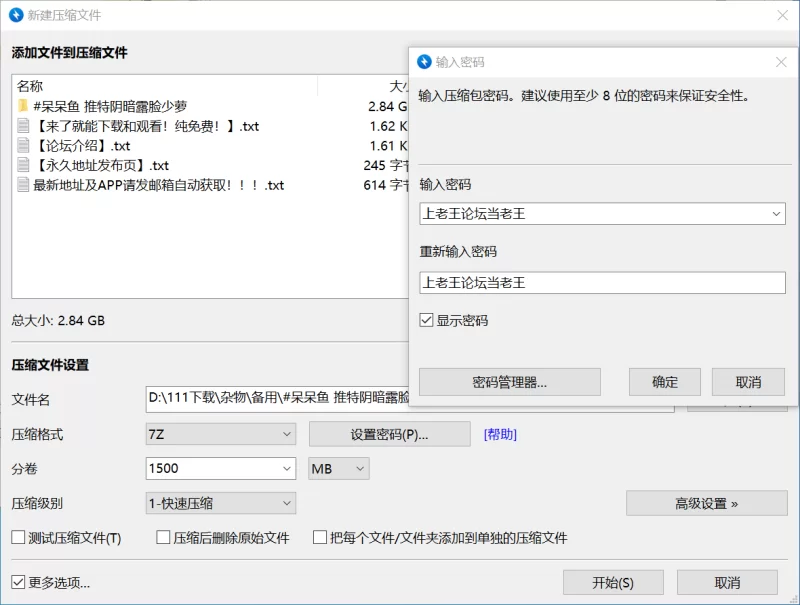Select the 【永久地址发布页】.txt file icon

tap(23, 166)
